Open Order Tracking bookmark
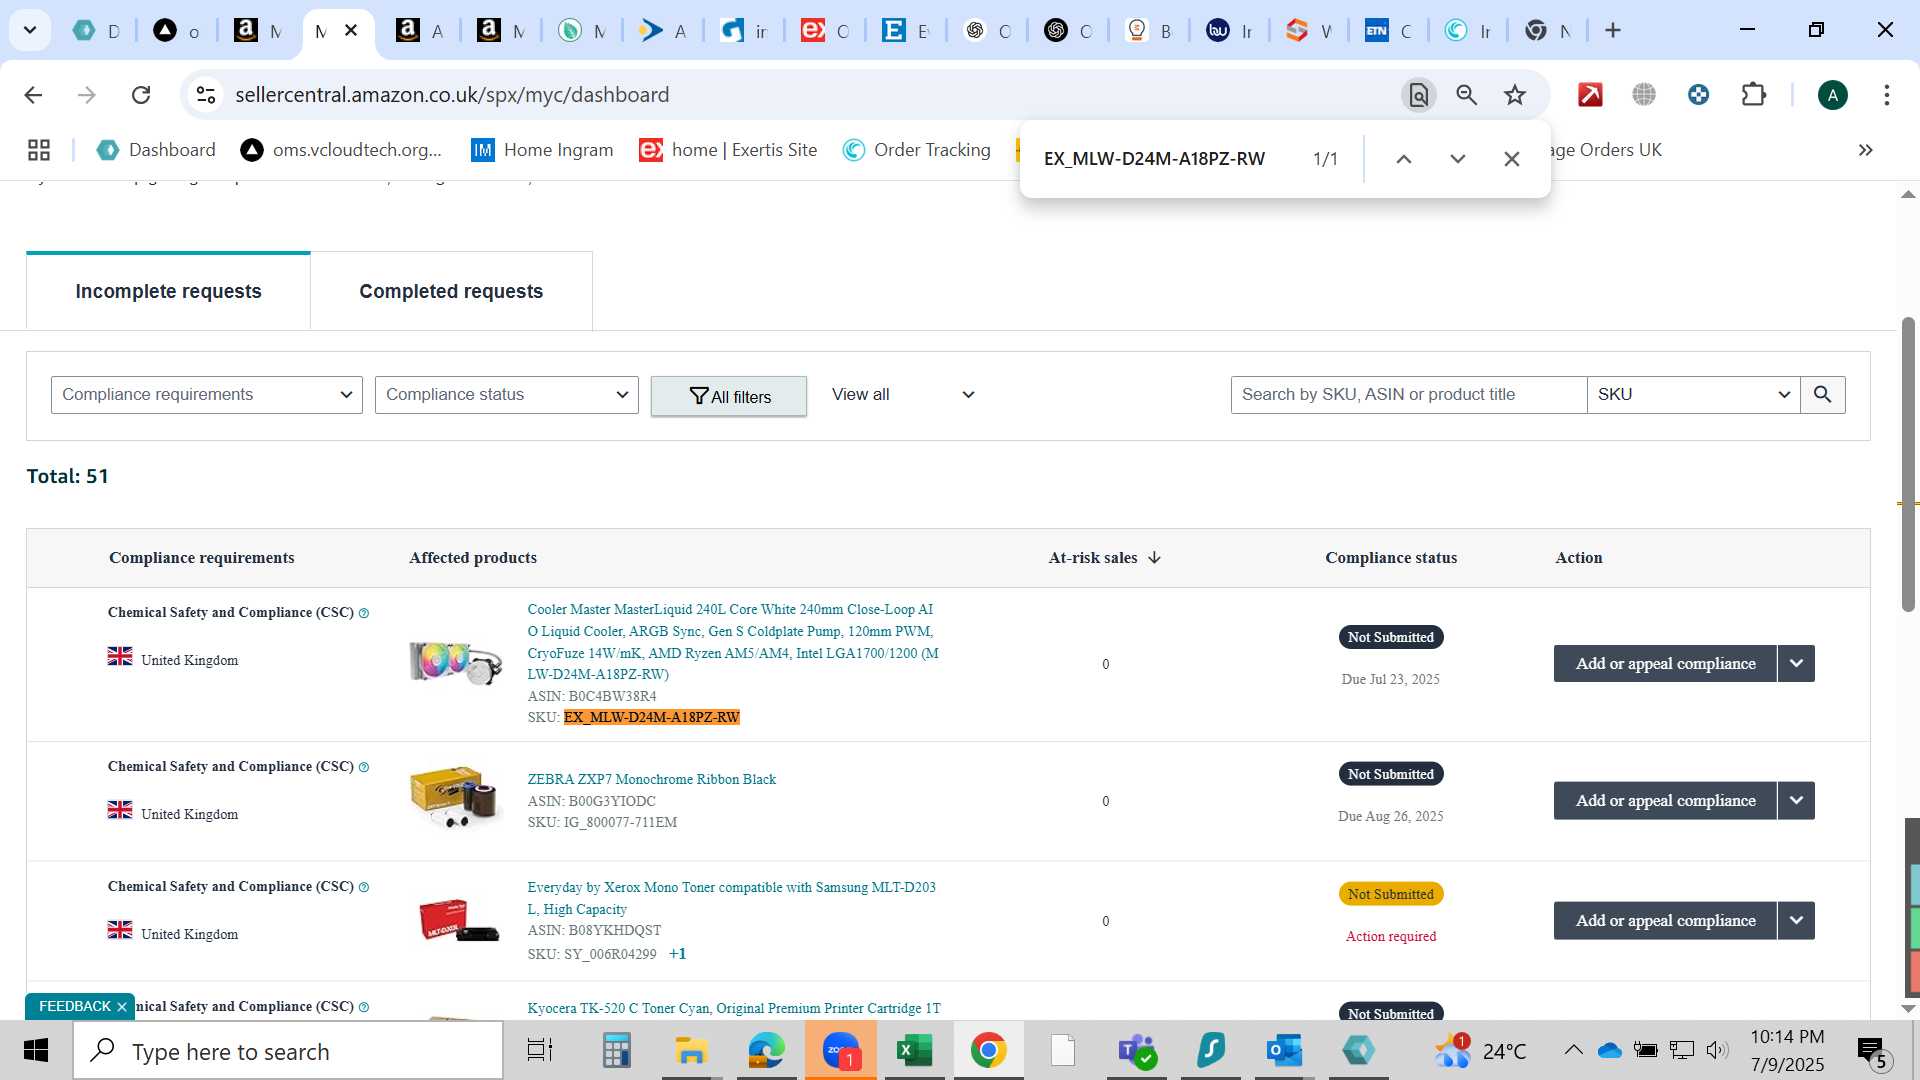The image size is (1920, 1080). [x=917, y=150]
